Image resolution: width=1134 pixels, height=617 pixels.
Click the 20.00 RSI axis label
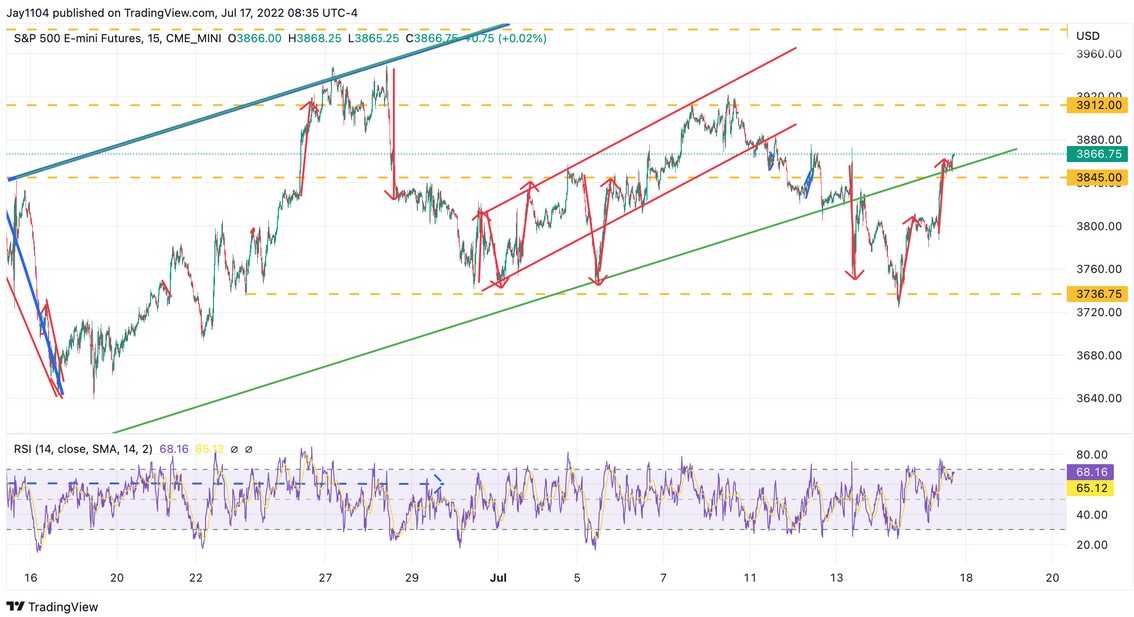point(1092,545)
